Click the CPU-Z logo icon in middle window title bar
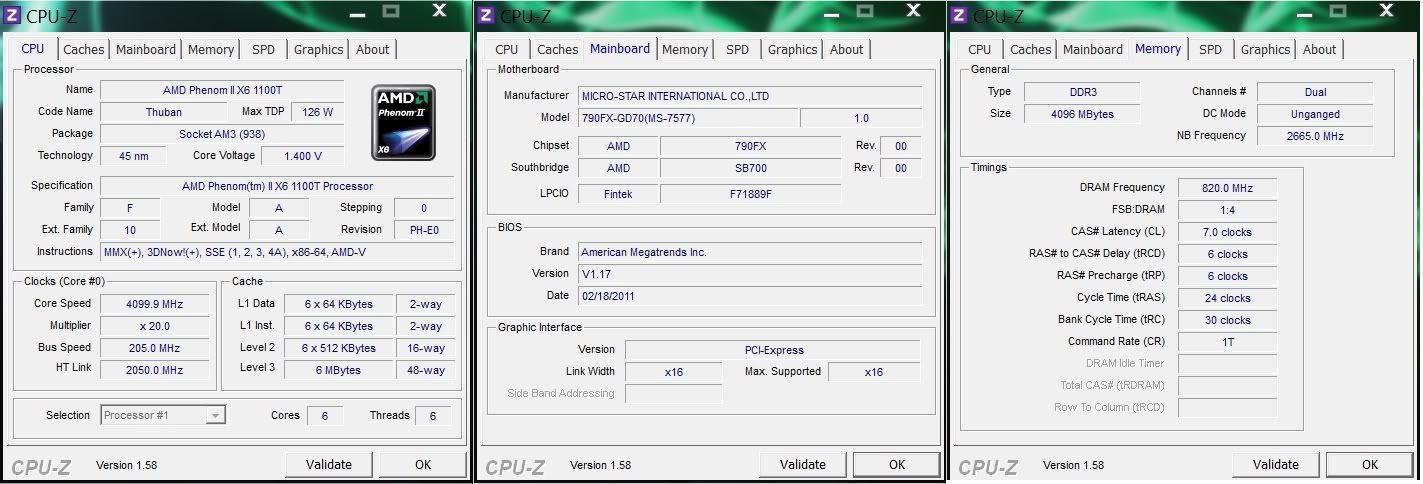Image resolution: width=1423 pixels, height=484 pixels. pyautogui.click(x=486, y=15)
